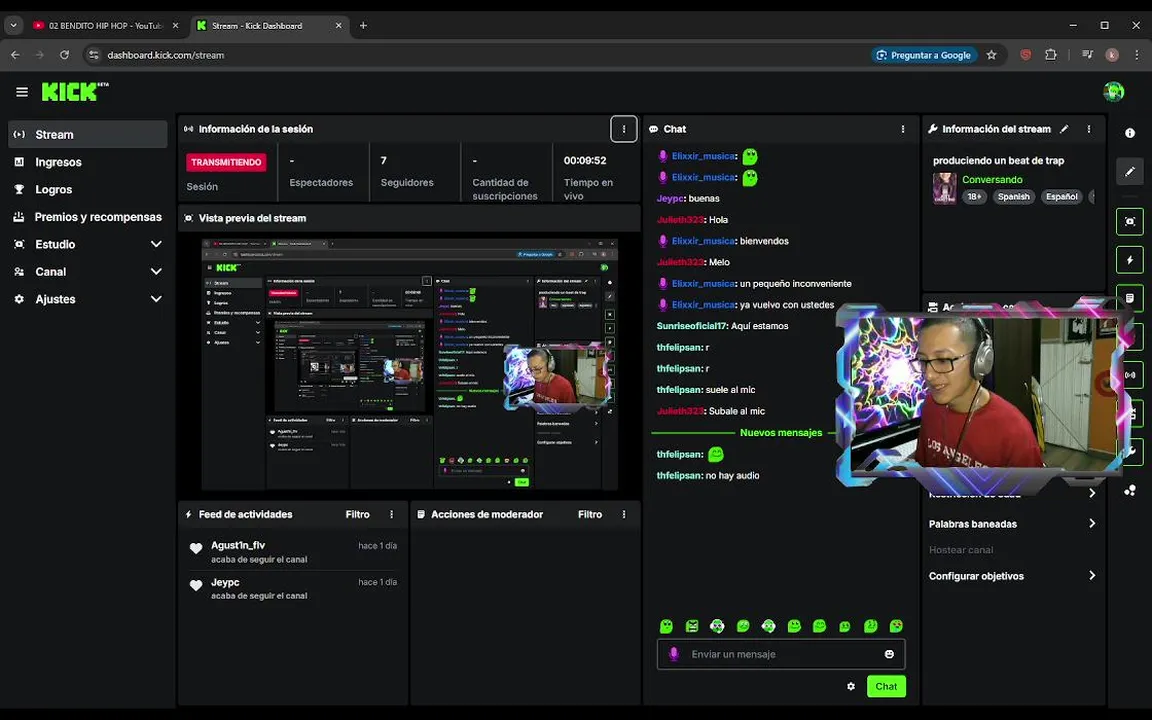Open the Información del stream three-dot menu
The width and height of the screenshot is (1152, 720).
pyautogui.click(x=1089, y=129)
